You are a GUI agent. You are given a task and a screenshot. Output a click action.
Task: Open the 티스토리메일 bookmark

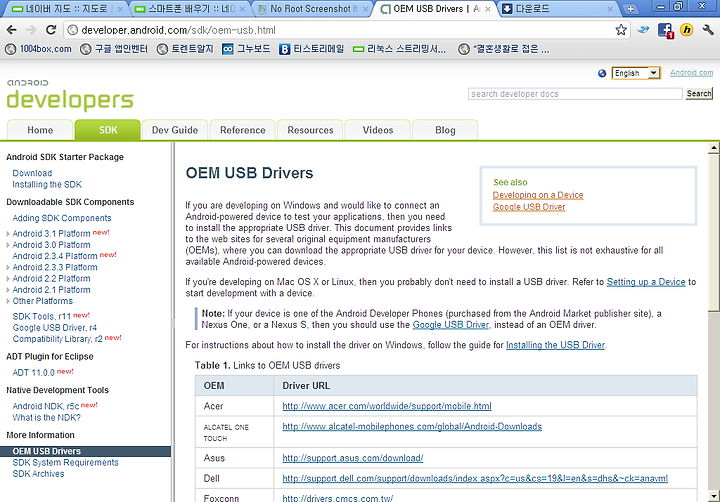[311, 49]
